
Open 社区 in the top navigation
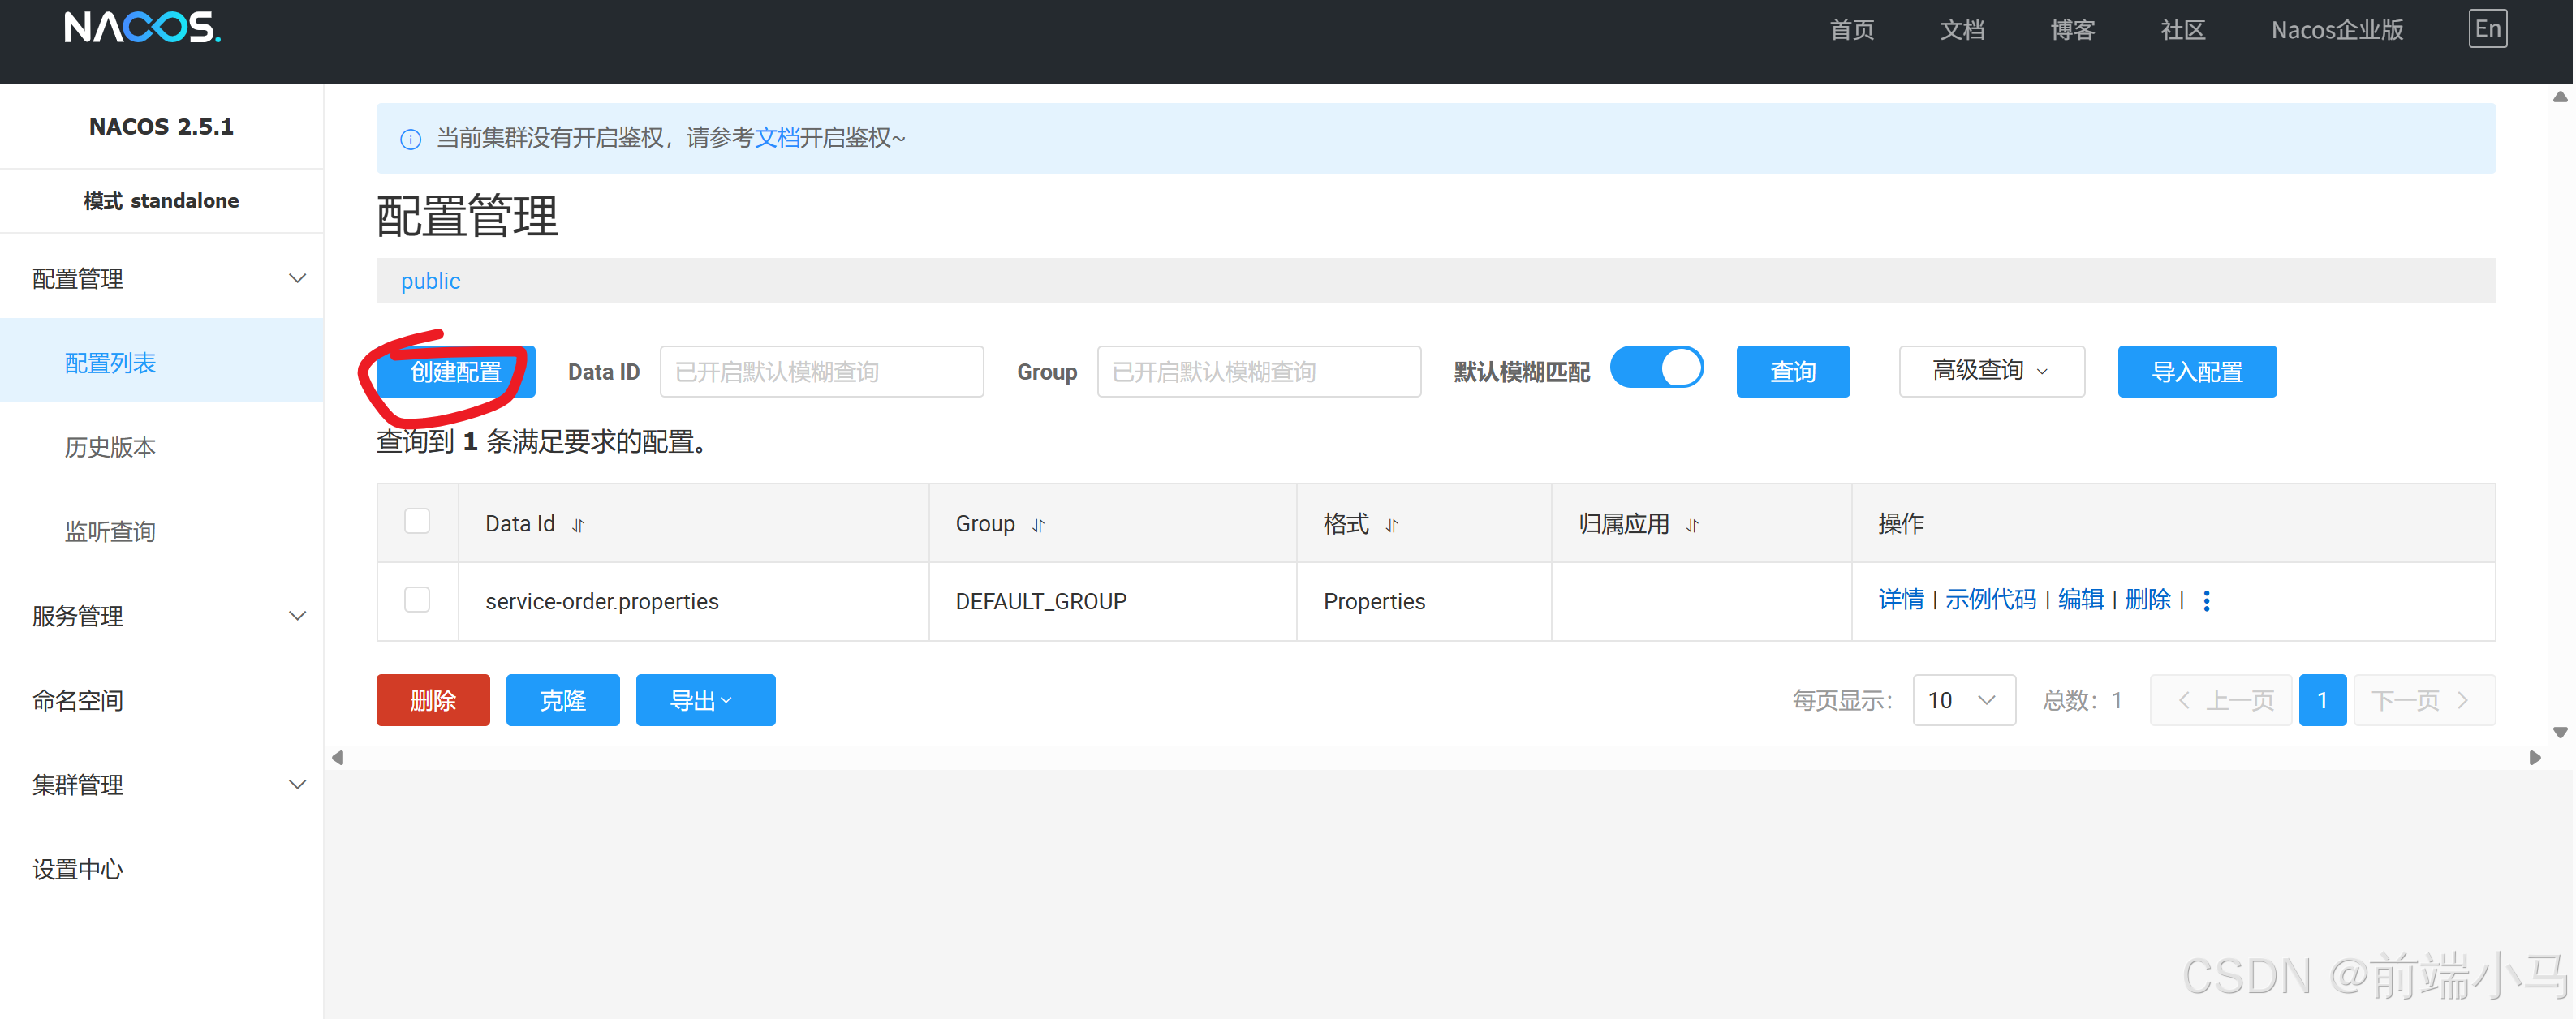pos(2182,30)
